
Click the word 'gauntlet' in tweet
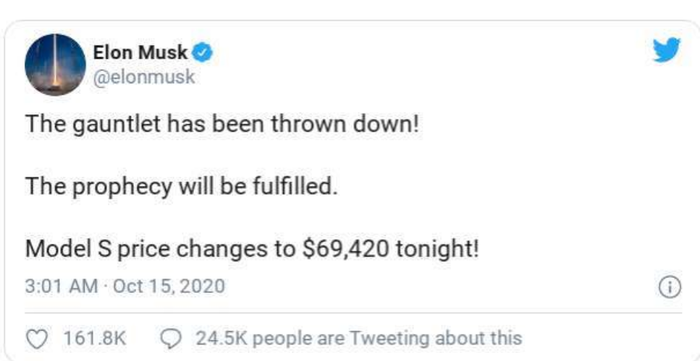click(x=116, y=126)
